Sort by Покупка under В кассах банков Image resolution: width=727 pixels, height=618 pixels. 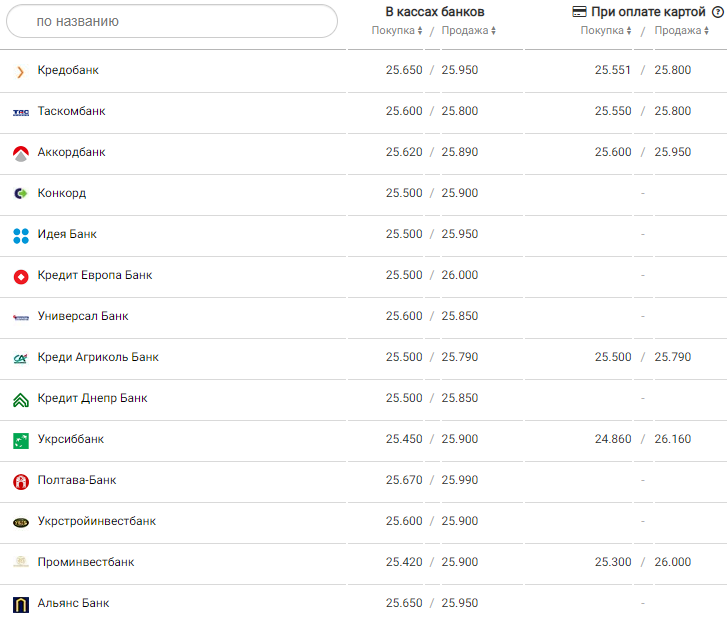pos(397,31)
